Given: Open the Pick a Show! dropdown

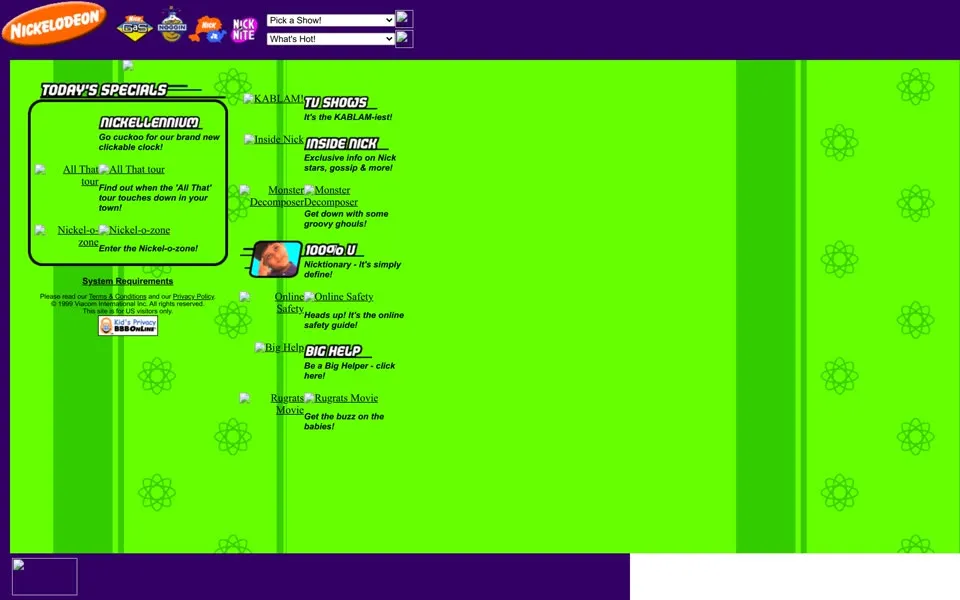Looking at the screenshot, I should pyautogui.click(x=331, y=20).
